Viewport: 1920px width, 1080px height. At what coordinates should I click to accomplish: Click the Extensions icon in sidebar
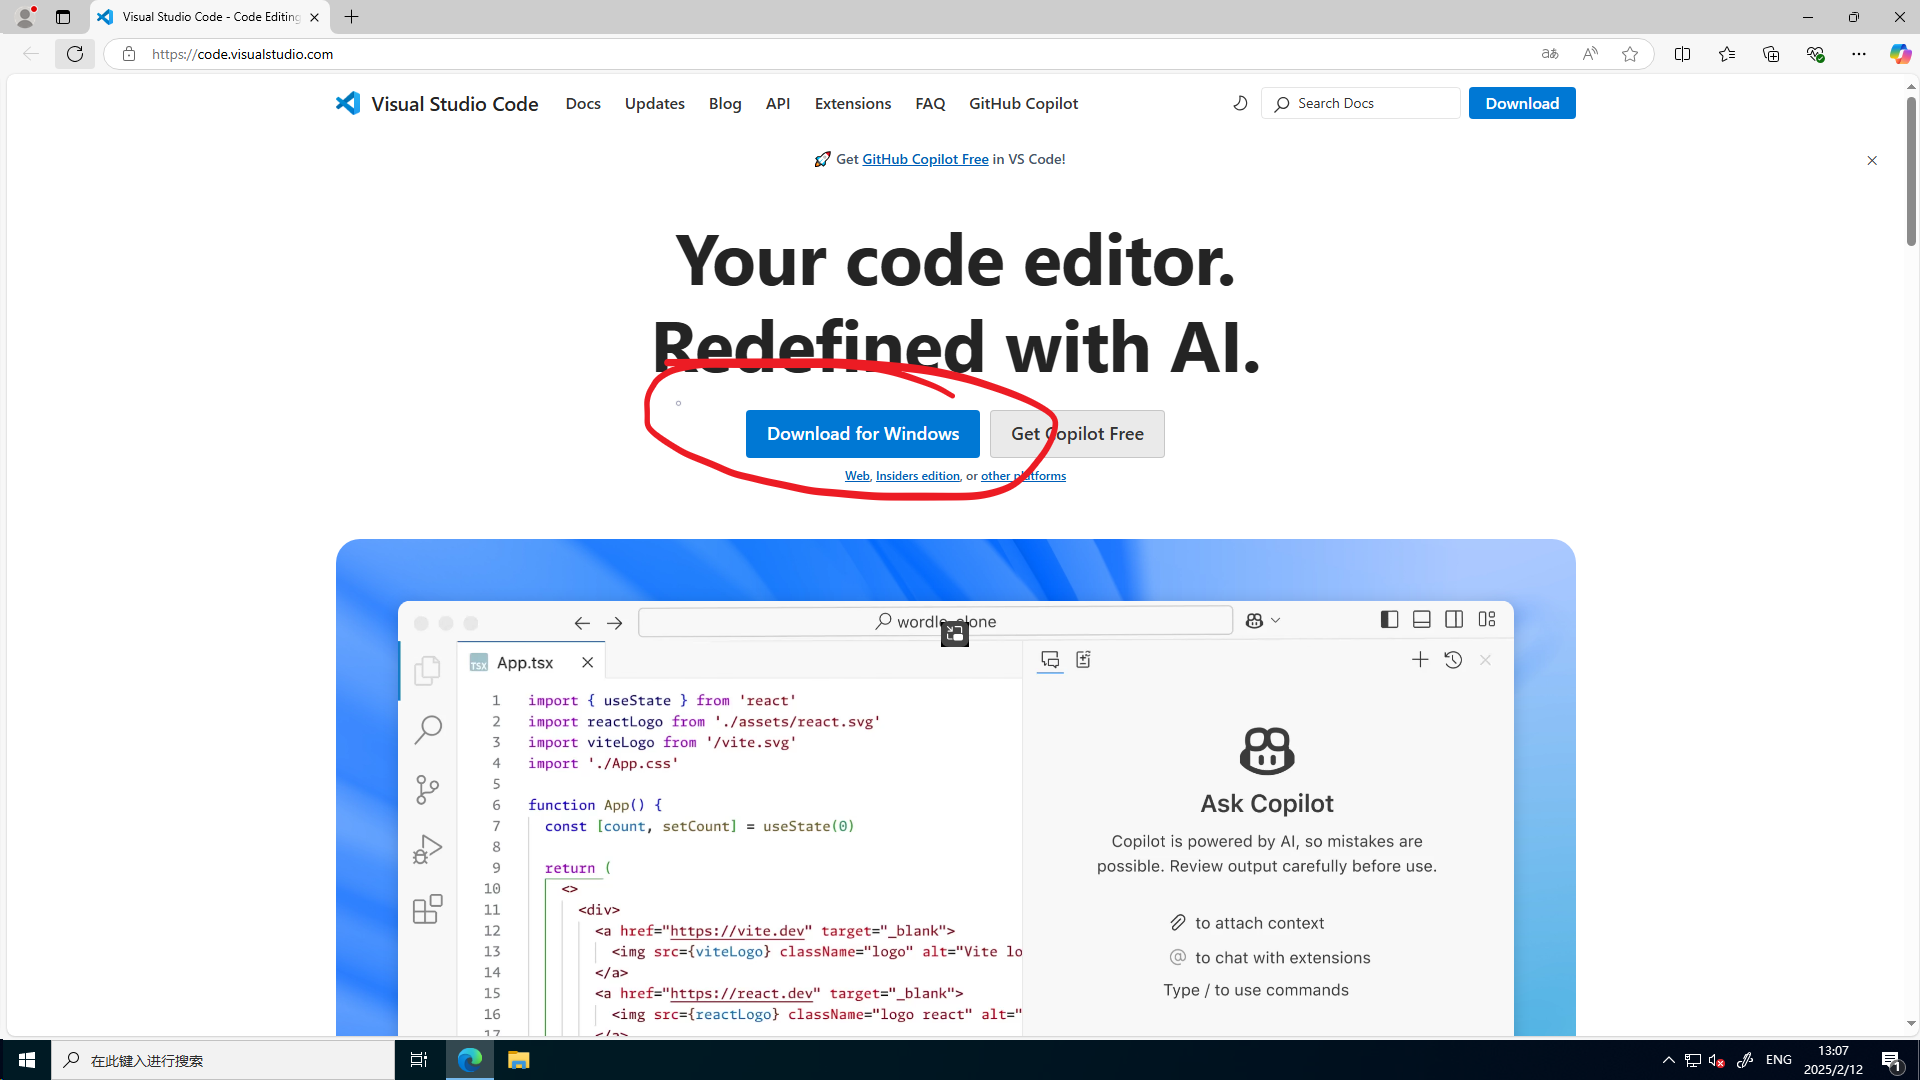pos(427,911)
